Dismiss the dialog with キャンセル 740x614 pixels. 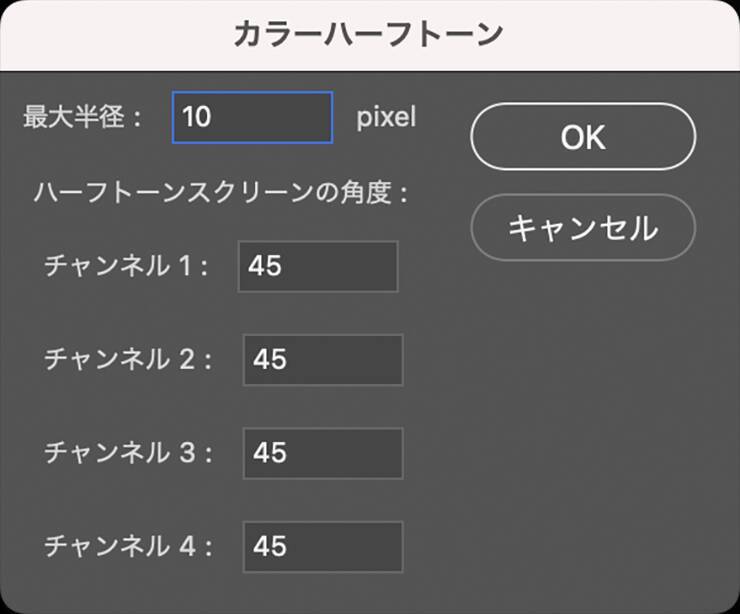pos(582,228)
